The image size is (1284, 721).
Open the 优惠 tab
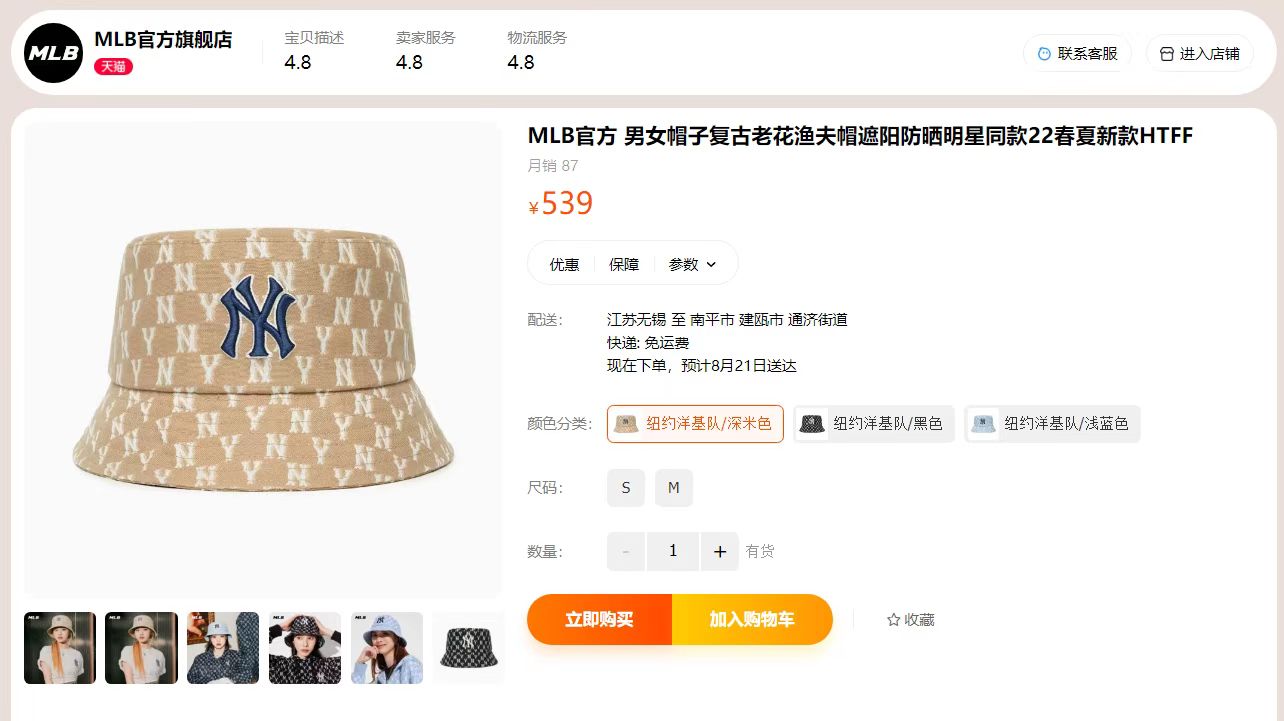[x=564, y=264]
